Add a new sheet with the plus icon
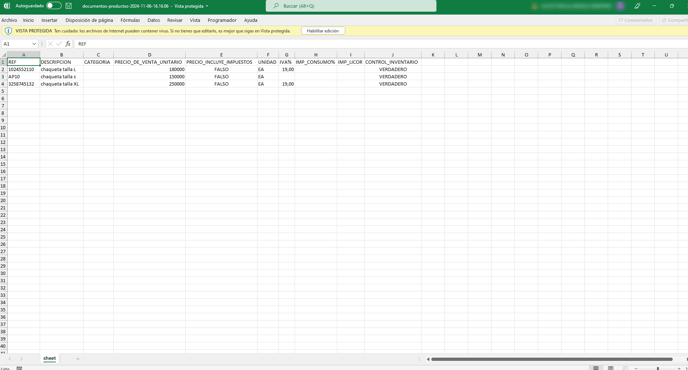The image size is (688, 370). [78, 359]
